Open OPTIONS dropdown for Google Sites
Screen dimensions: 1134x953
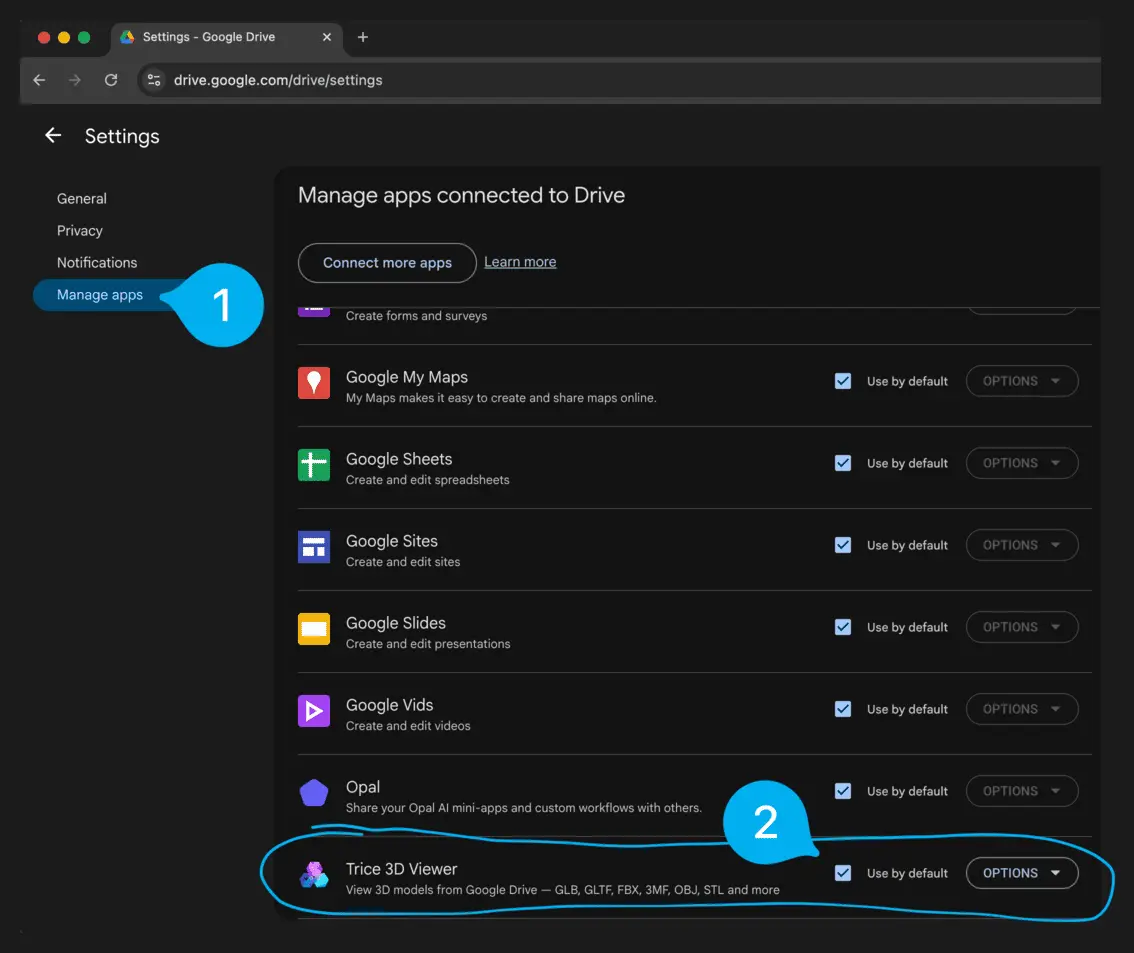(1022, 545)
